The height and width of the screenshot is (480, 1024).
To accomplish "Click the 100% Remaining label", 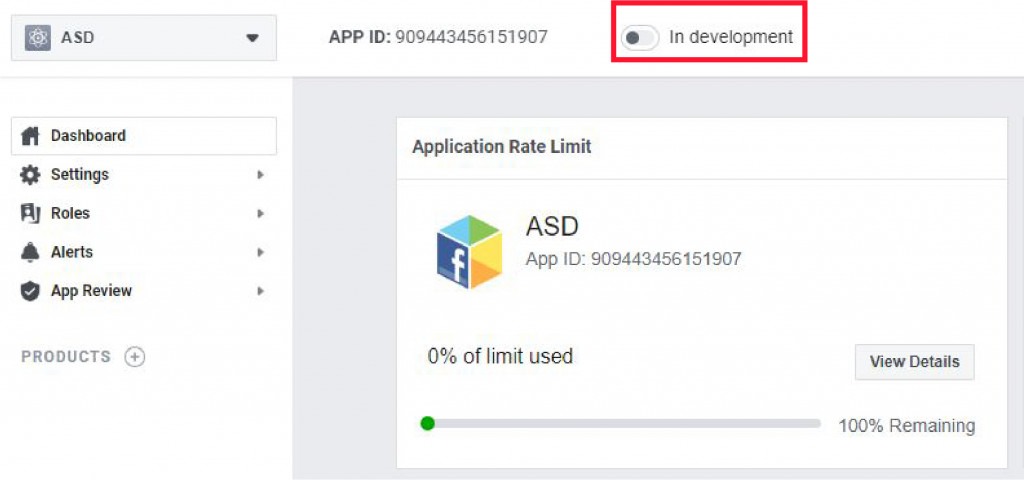I will (x=906, y=426).
